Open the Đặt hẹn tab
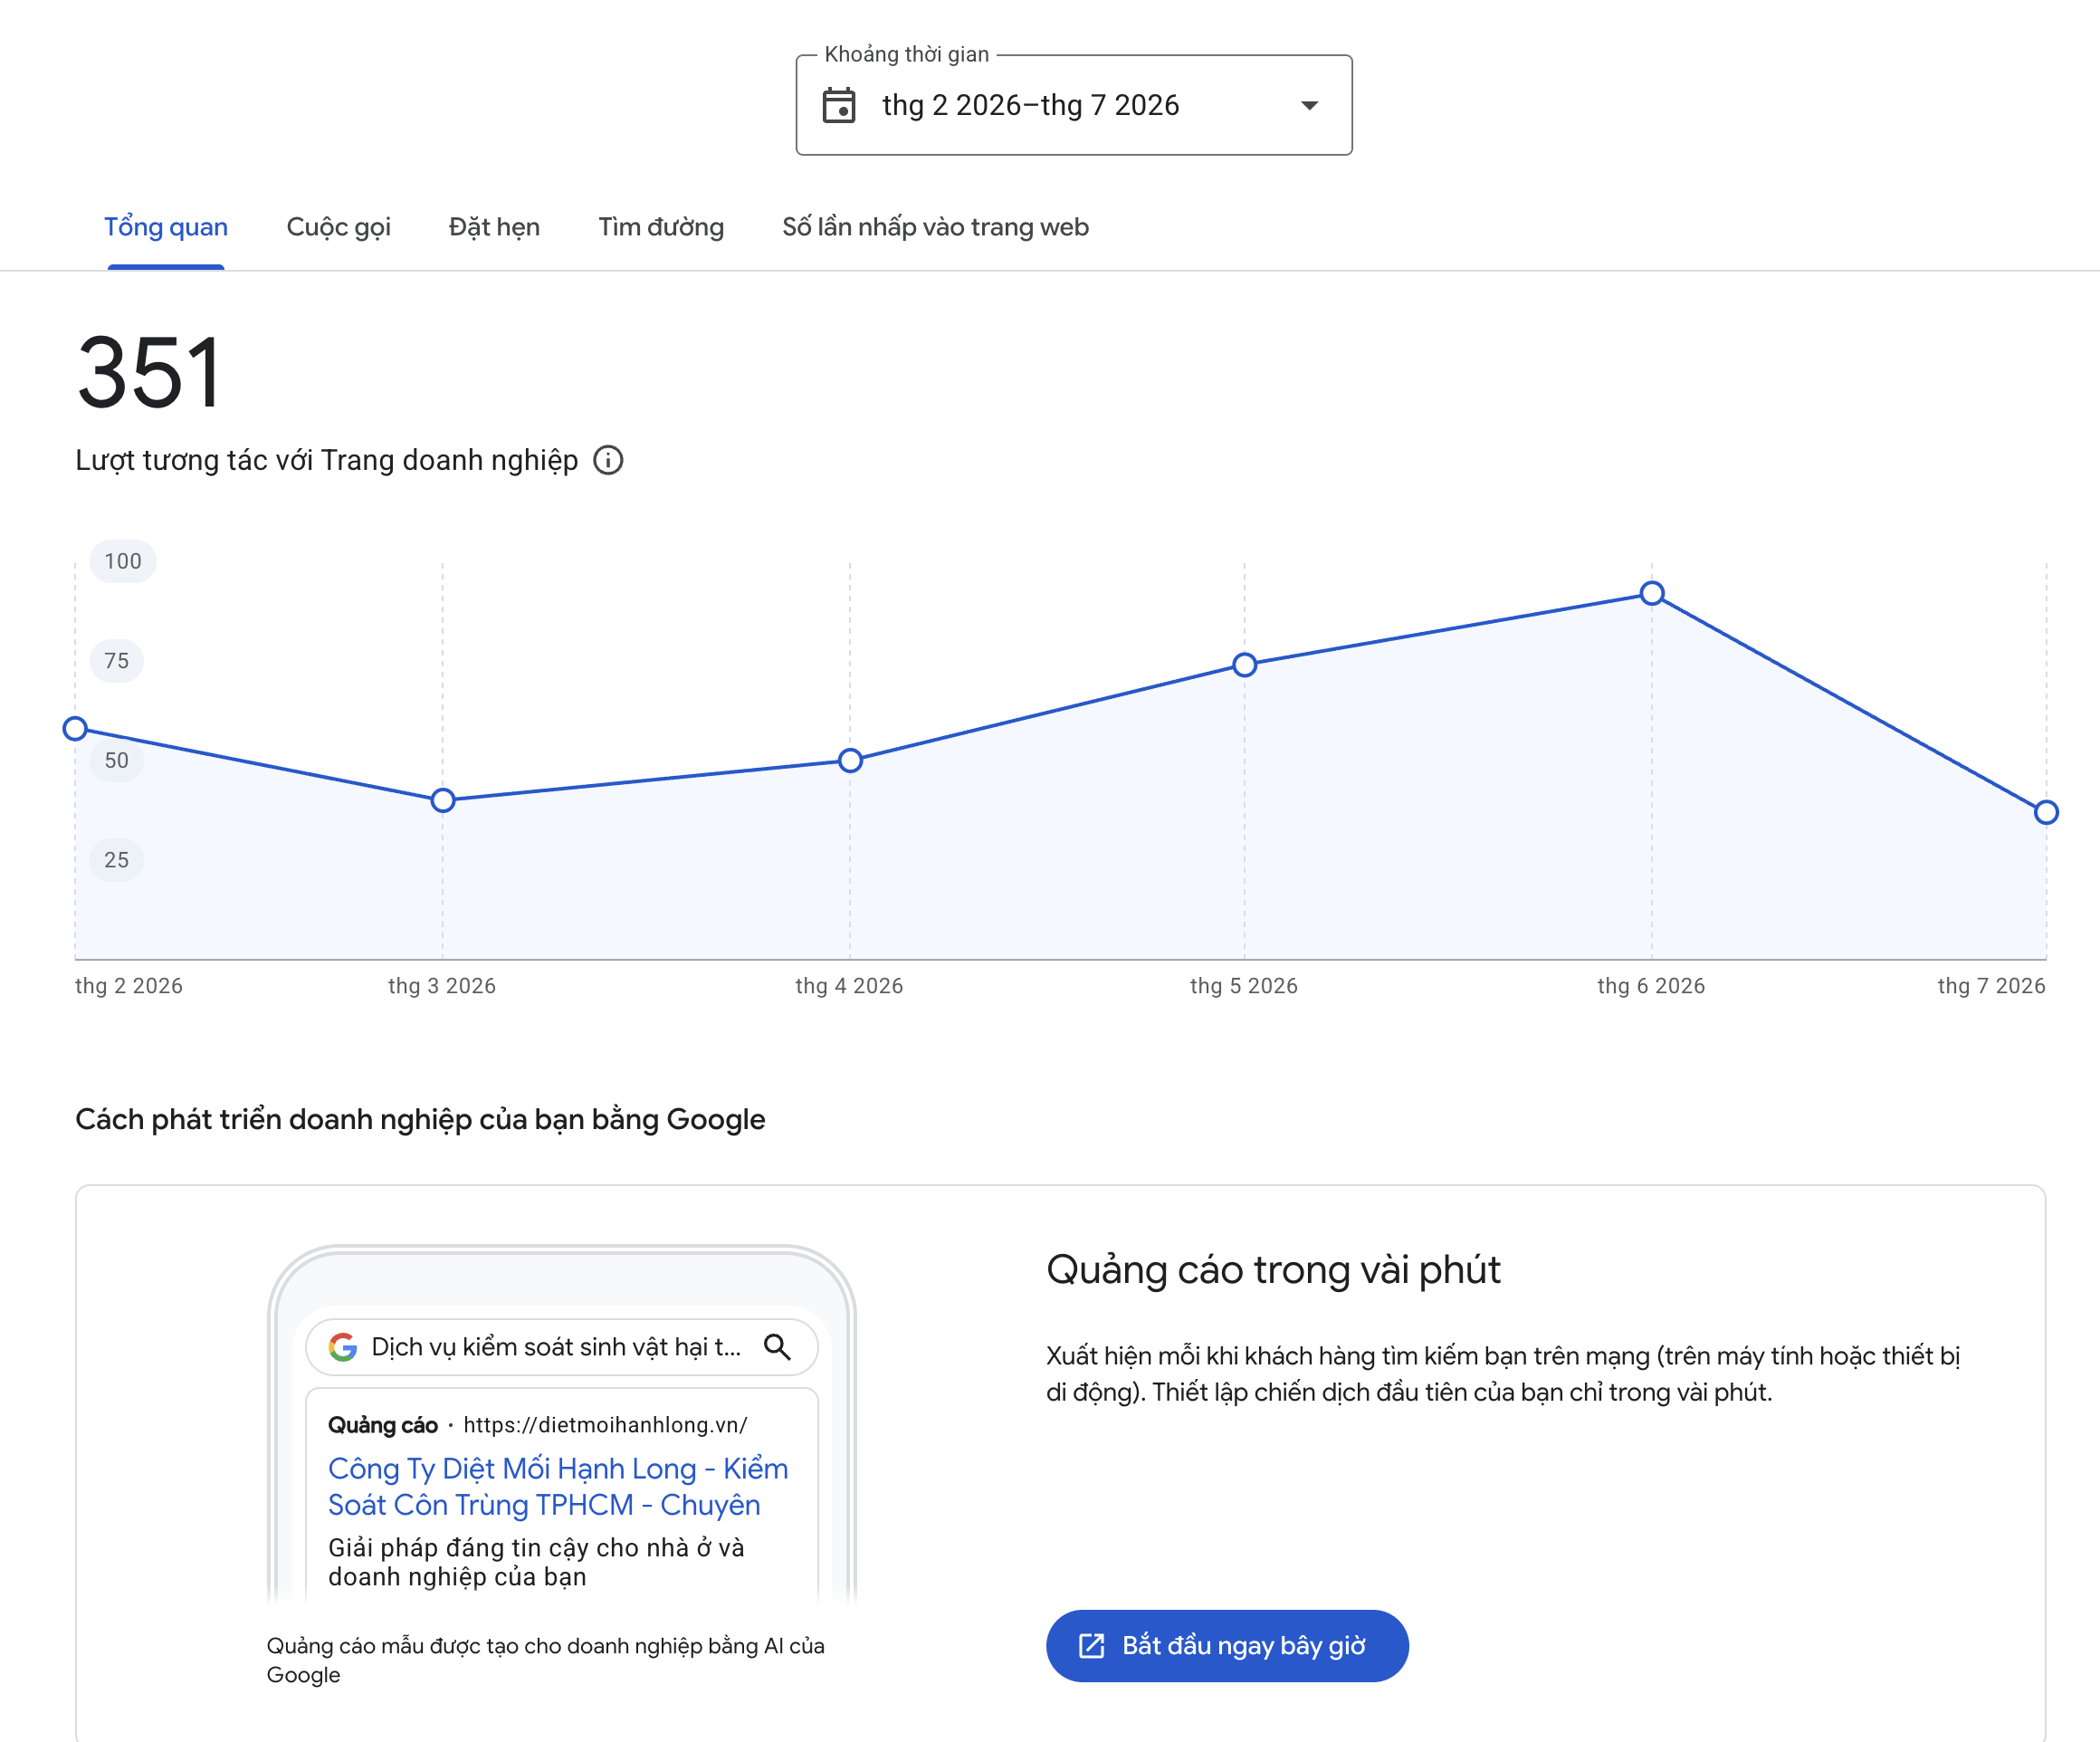 click(x=494, y=227)
